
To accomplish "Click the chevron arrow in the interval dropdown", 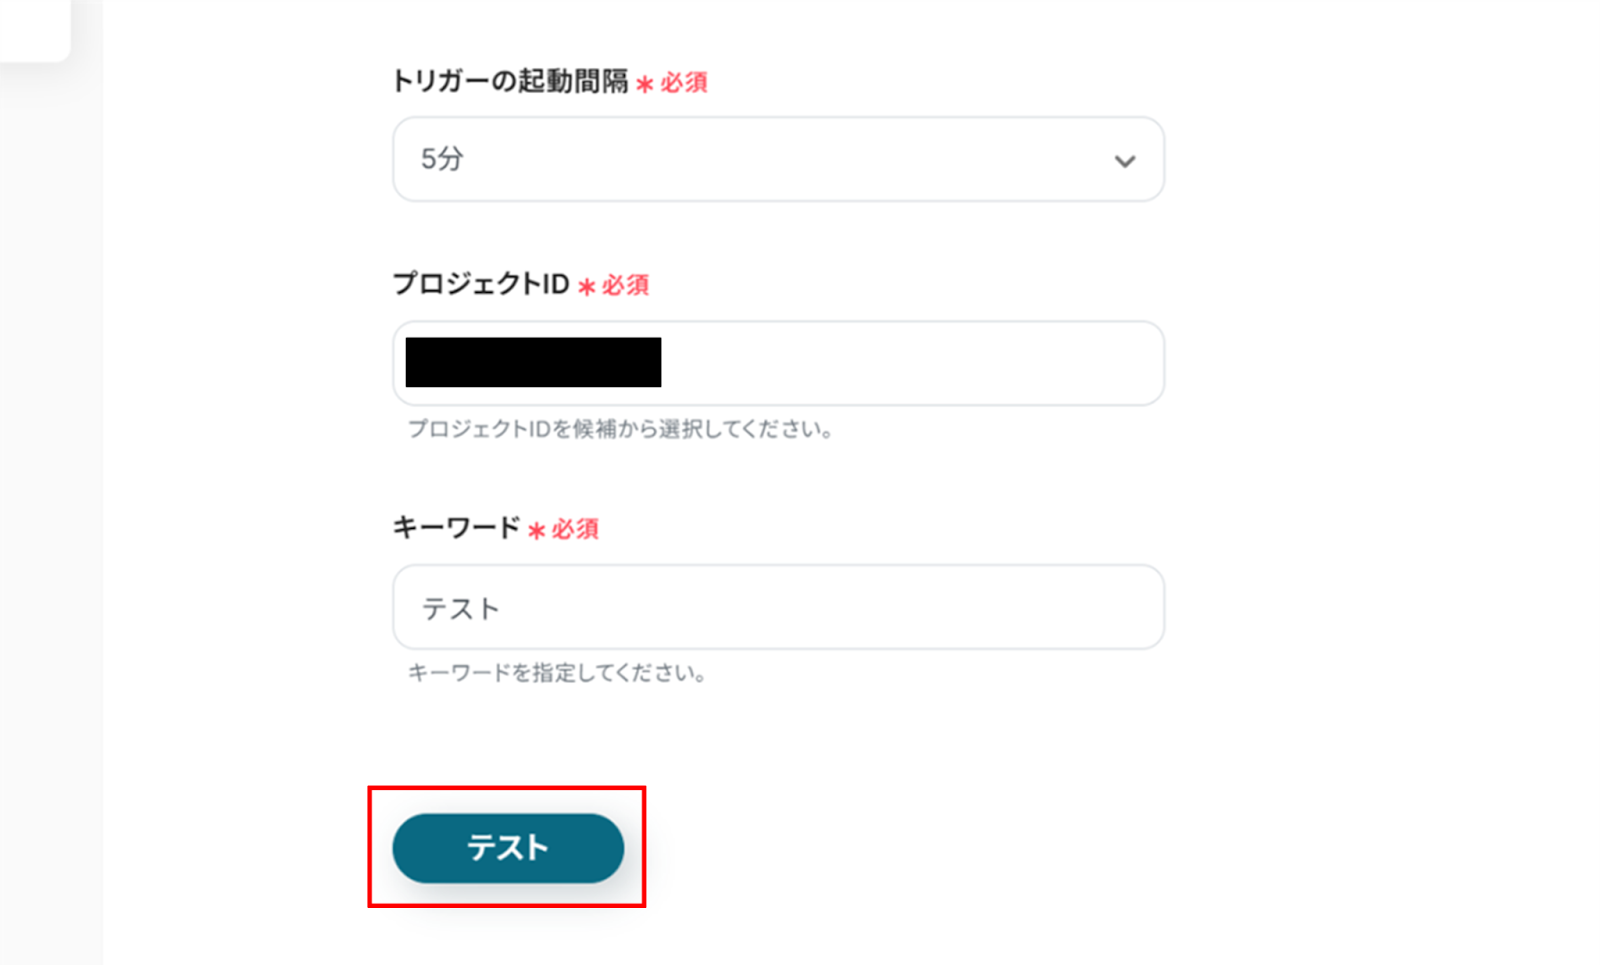I will pos(1125,161).
